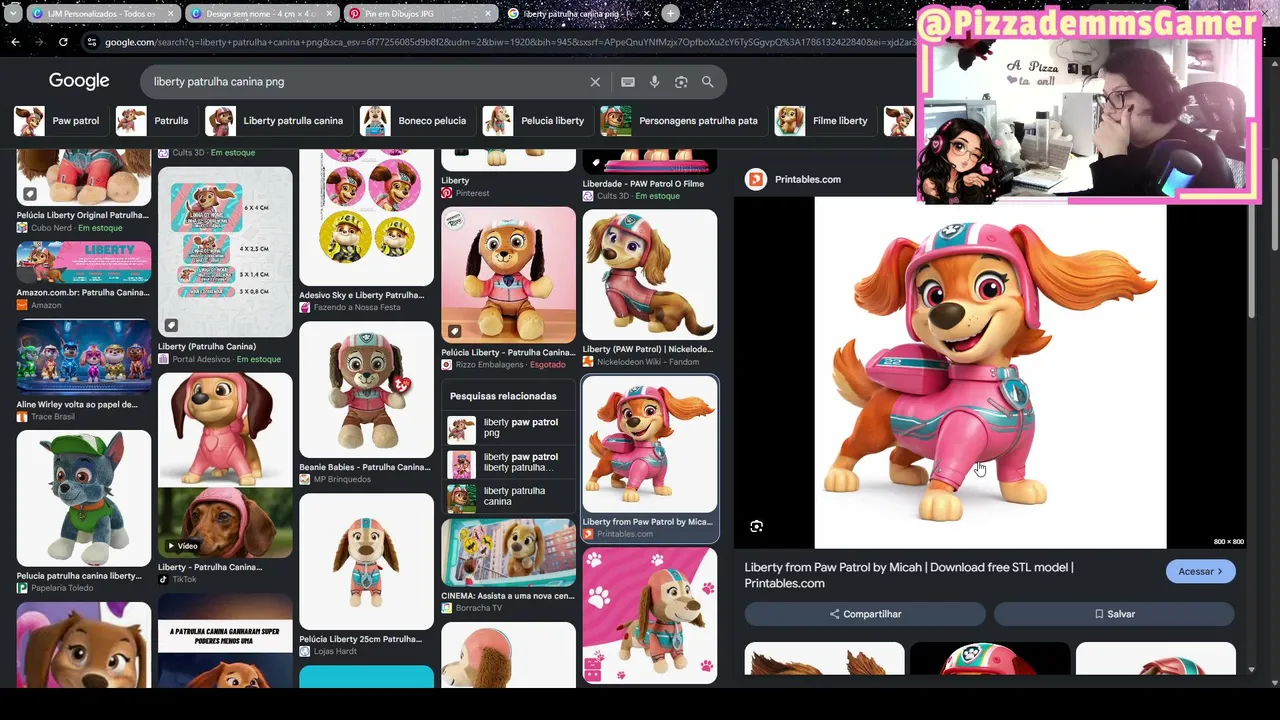1280x720 pixels.
Task: Share the image via Compartilhar
Action: pos(865,614)
